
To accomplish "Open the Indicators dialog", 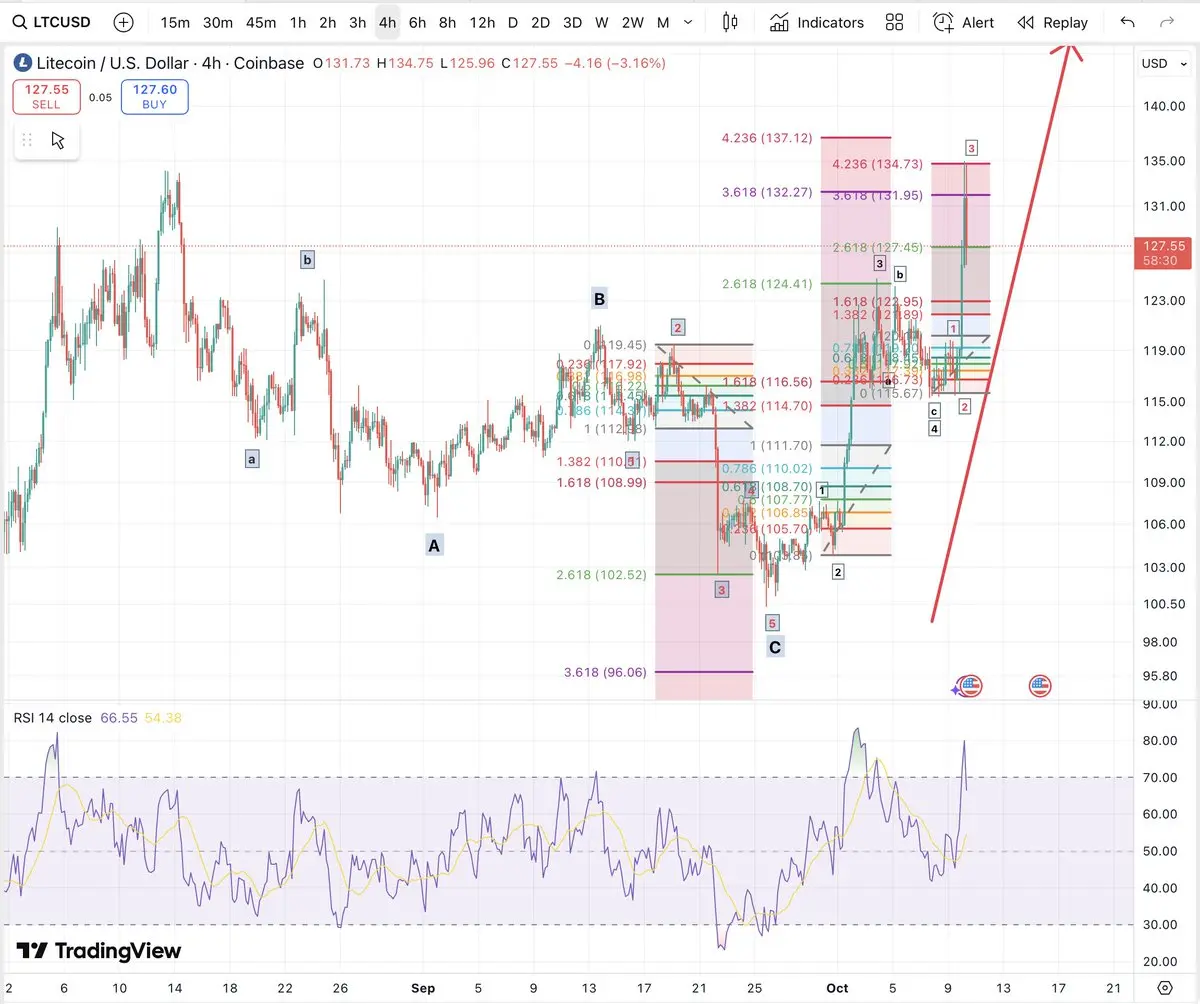I will [816, 22].
